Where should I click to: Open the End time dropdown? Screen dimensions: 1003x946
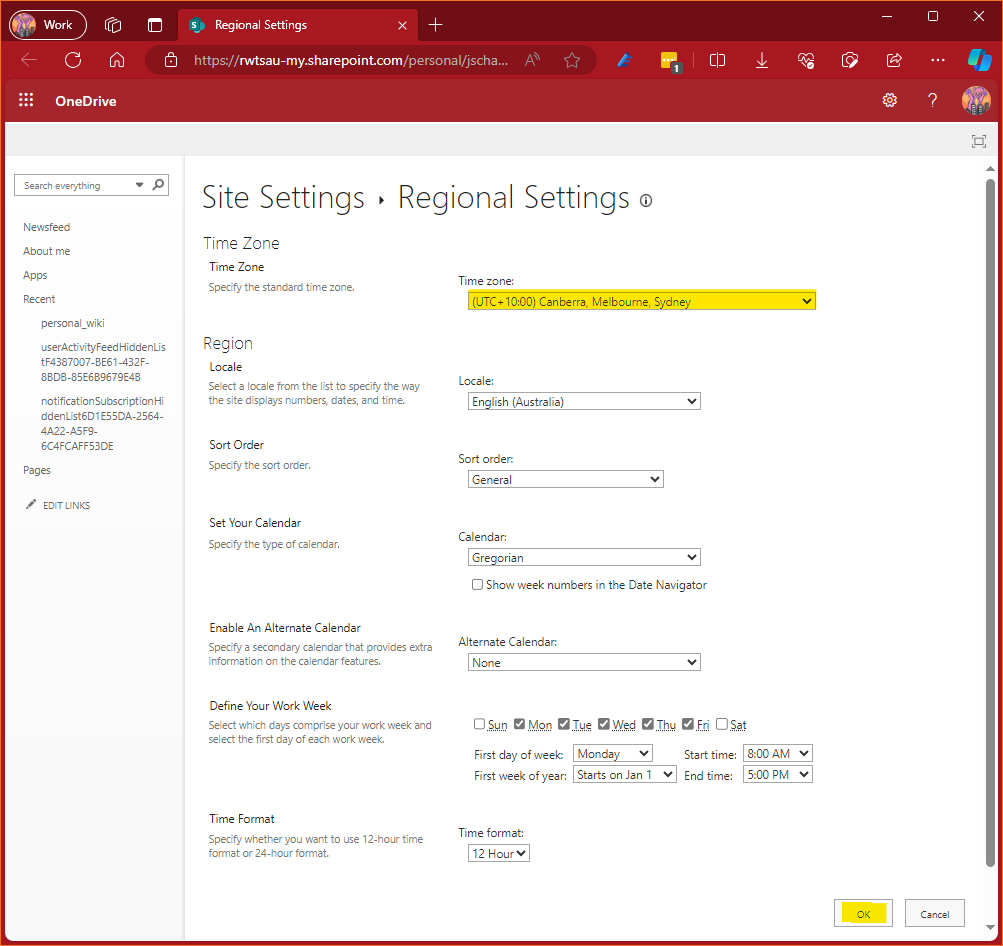click(777, 775)
